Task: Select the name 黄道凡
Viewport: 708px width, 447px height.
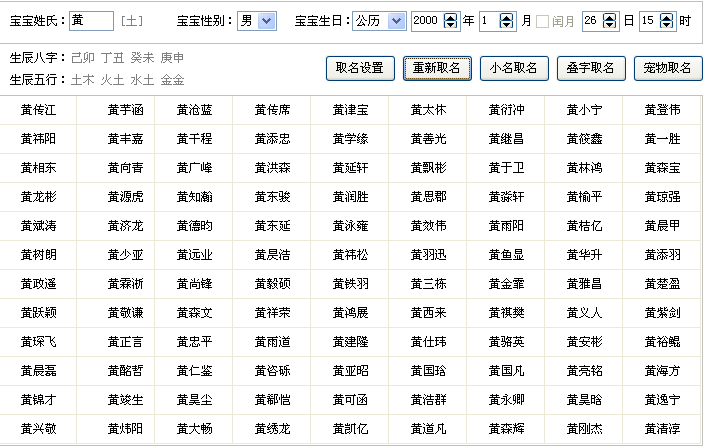Action: pyautogui.click(x=428, y=428)
